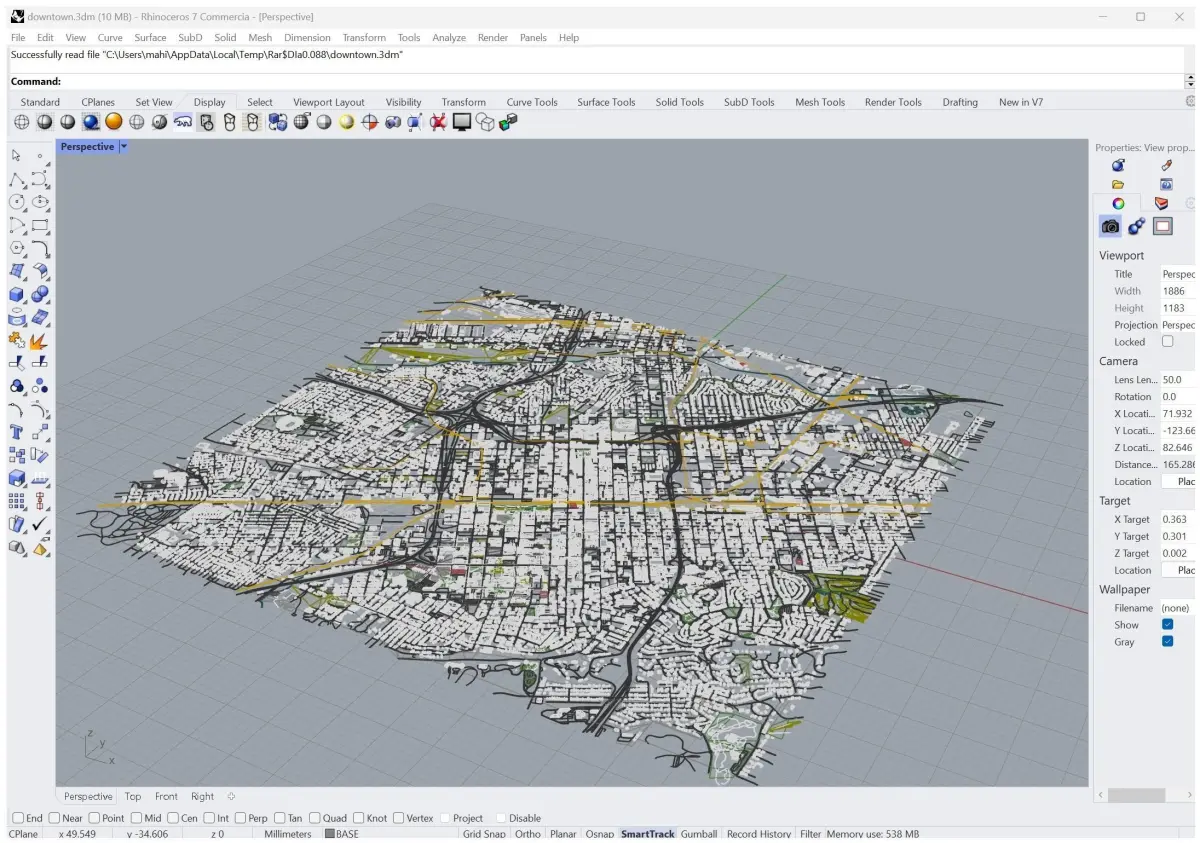Click the black BASE layer swatch

(329, 834)
